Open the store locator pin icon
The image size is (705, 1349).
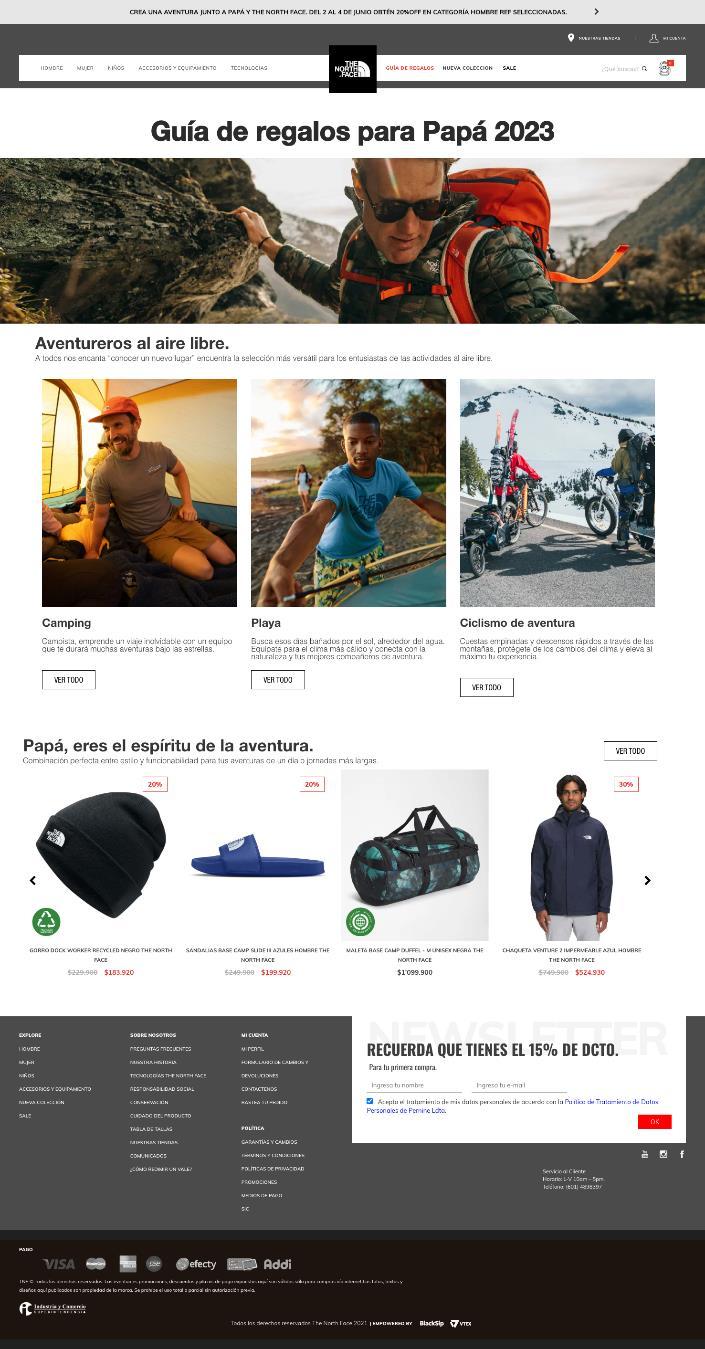[571, 38]
